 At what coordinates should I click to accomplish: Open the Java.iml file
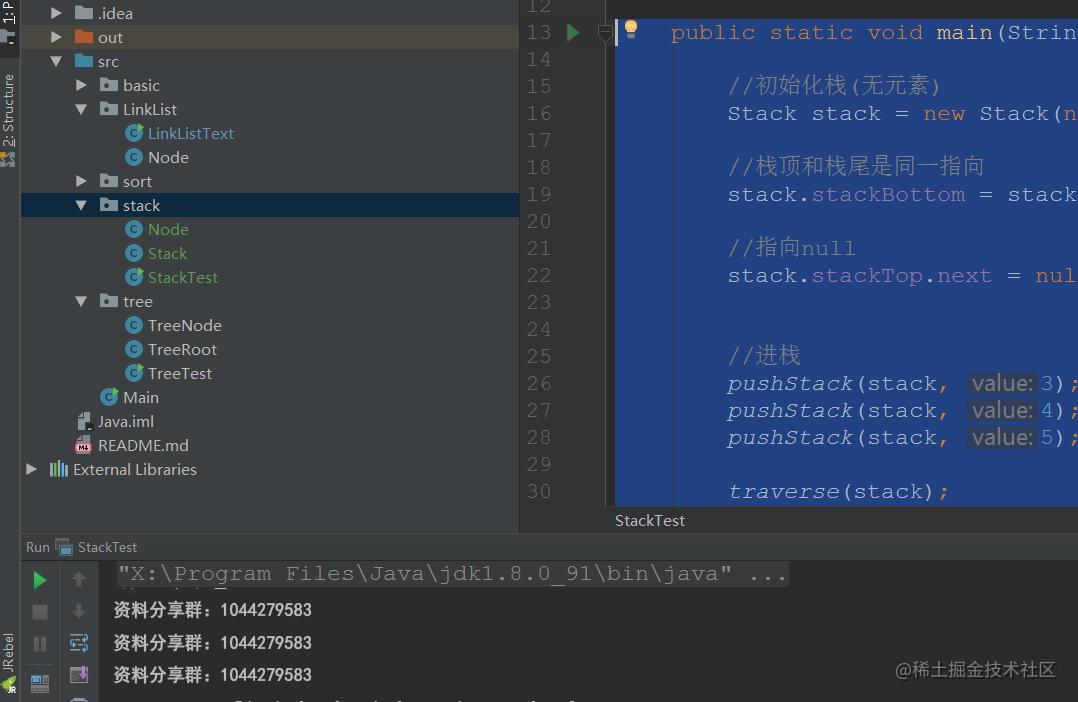126,421
